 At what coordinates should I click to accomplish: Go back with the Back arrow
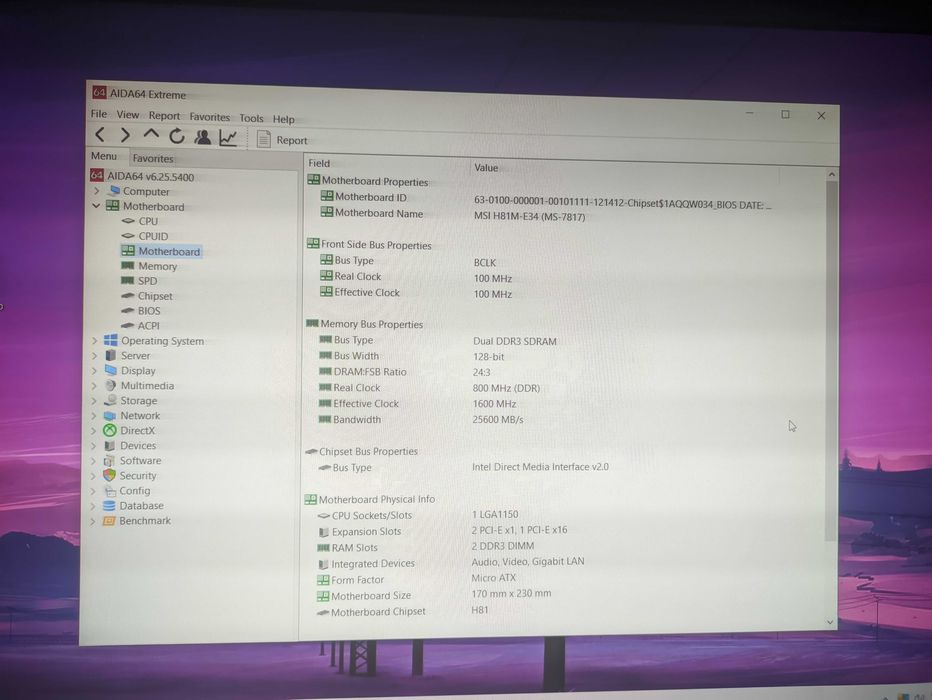click(x=100, y=135)
